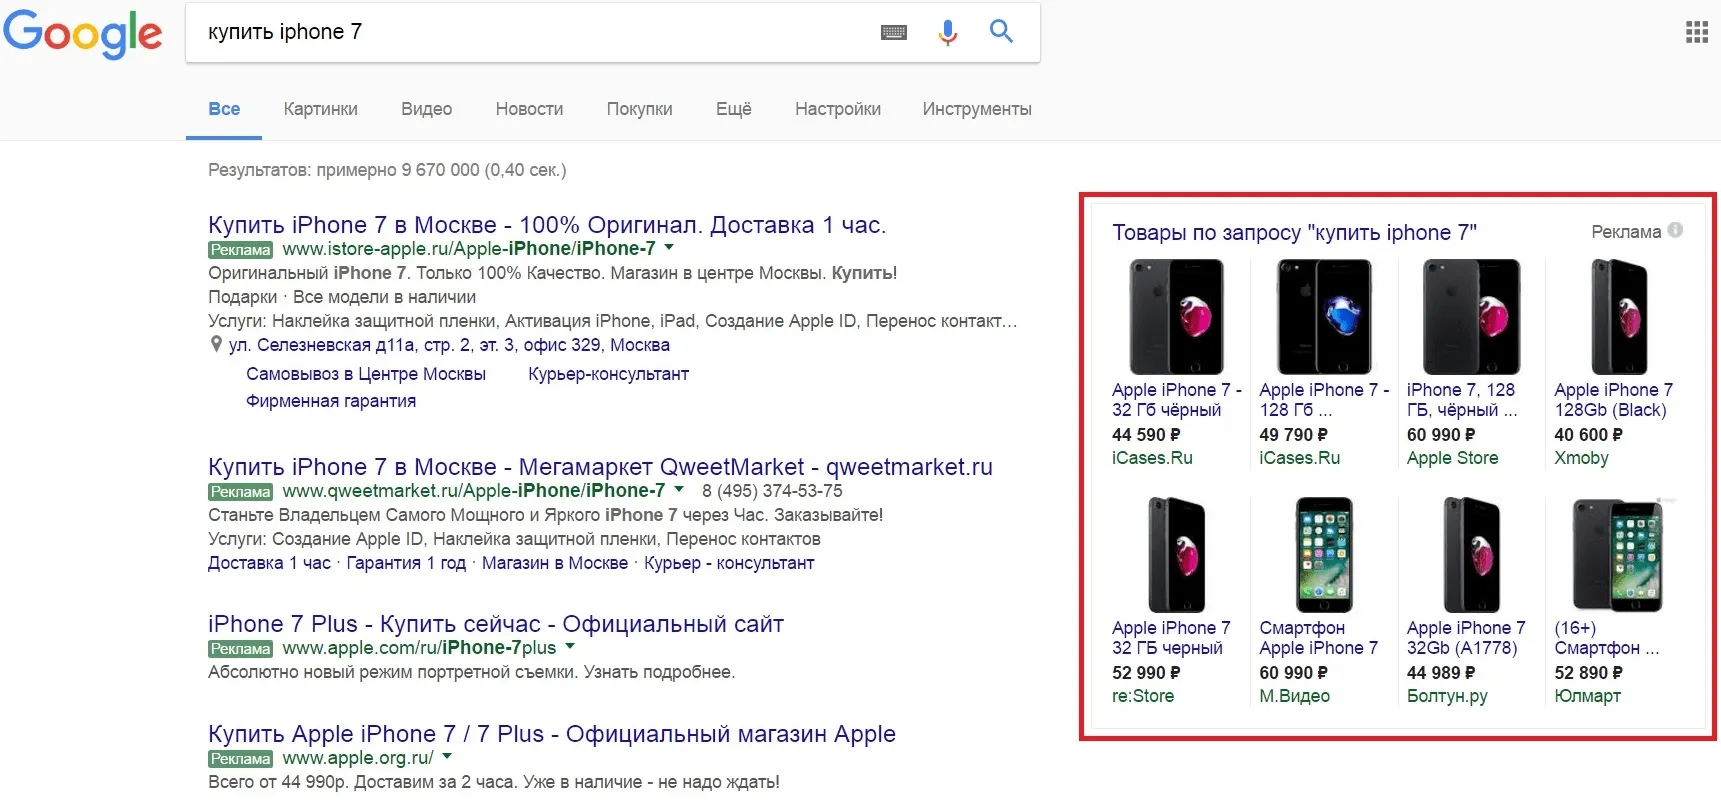Click the 44 590 ₽ price
Image resolution: width=1721 pixels, height=810 pixels.
[x=1146, y=435]
